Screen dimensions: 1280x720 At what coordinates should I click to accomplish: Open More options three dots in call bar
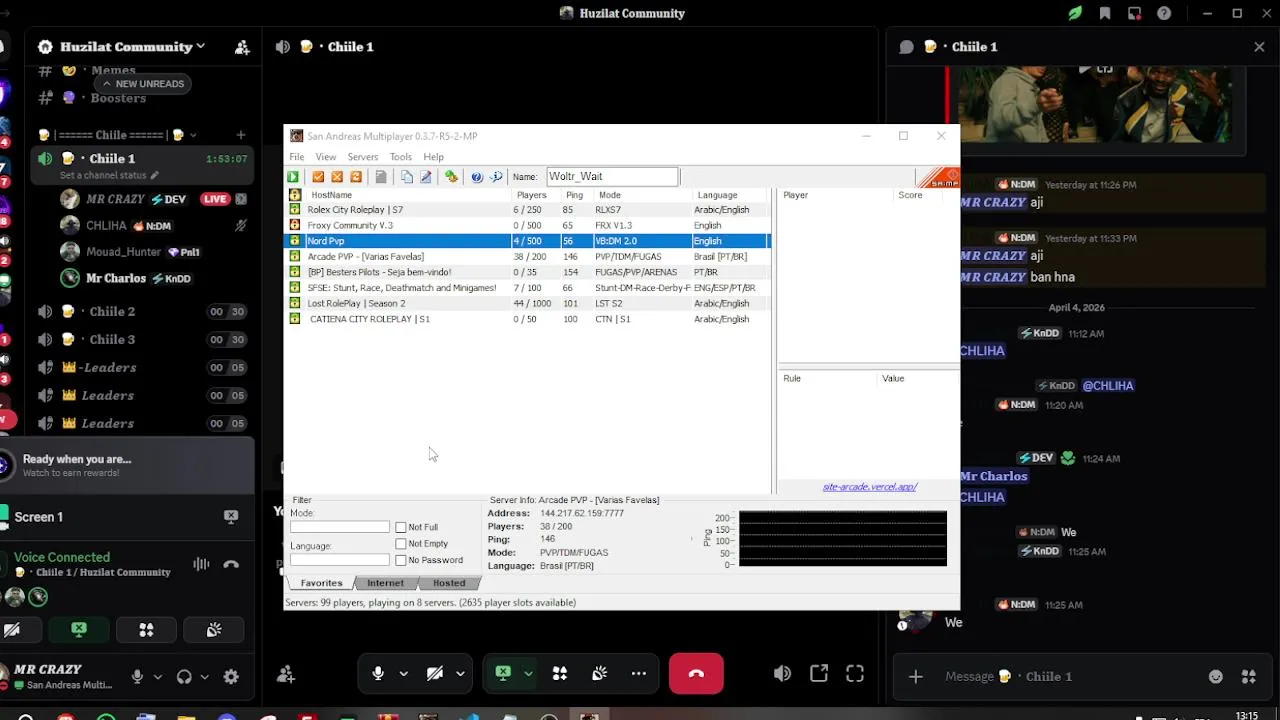tap(638, 674)
